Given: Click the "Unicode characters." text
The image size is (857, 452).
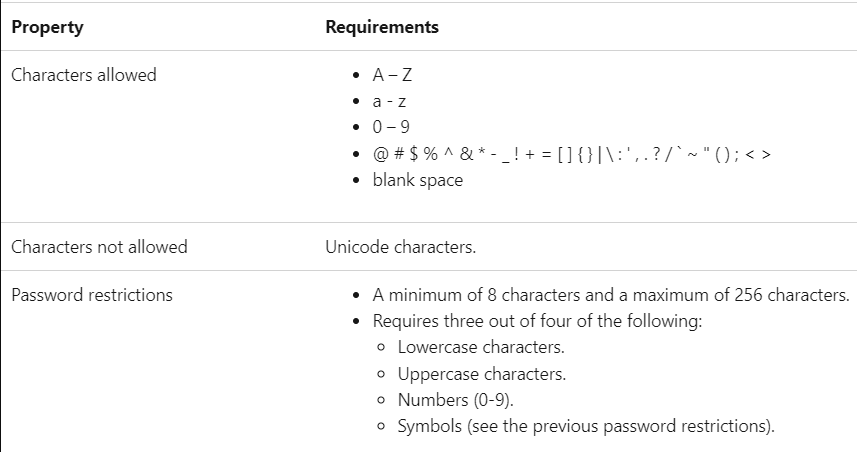Looking at the screenshot, I should (x=400, y=246).
